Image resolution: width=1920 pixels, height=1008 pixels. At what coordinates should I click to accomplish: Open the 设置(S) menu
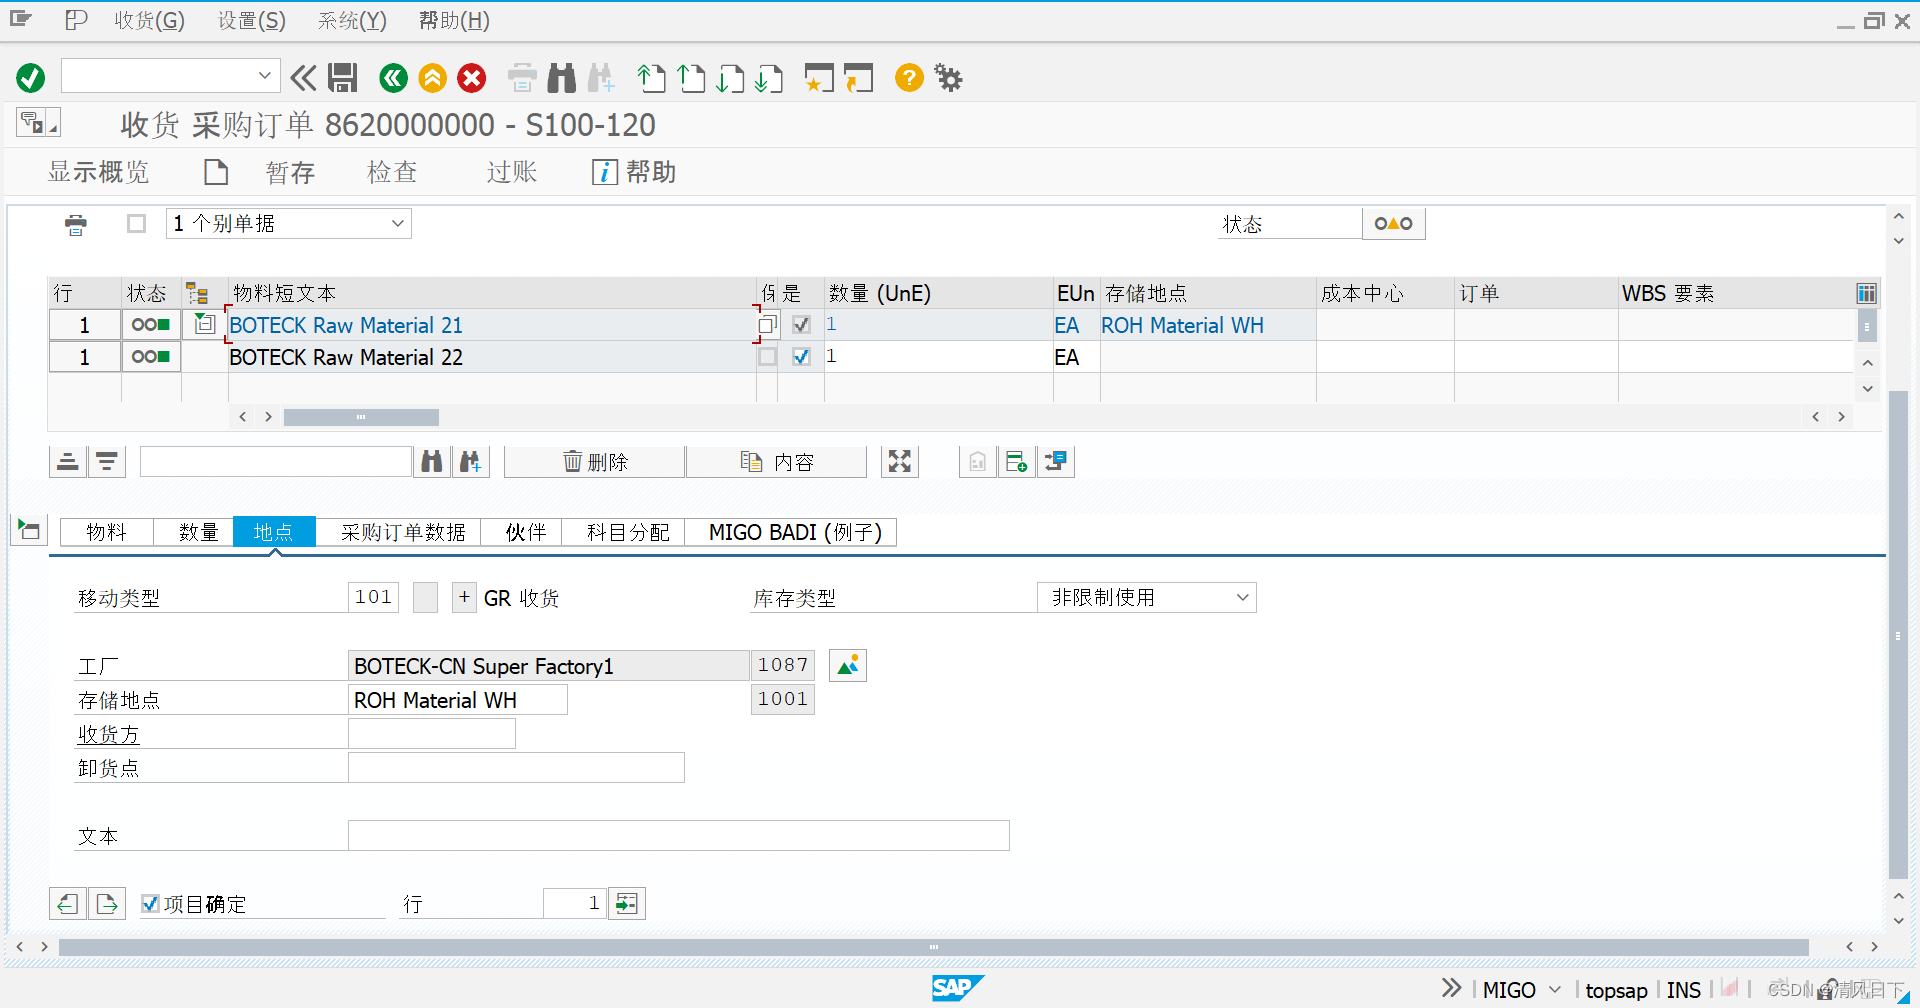[x=252, y=21]
